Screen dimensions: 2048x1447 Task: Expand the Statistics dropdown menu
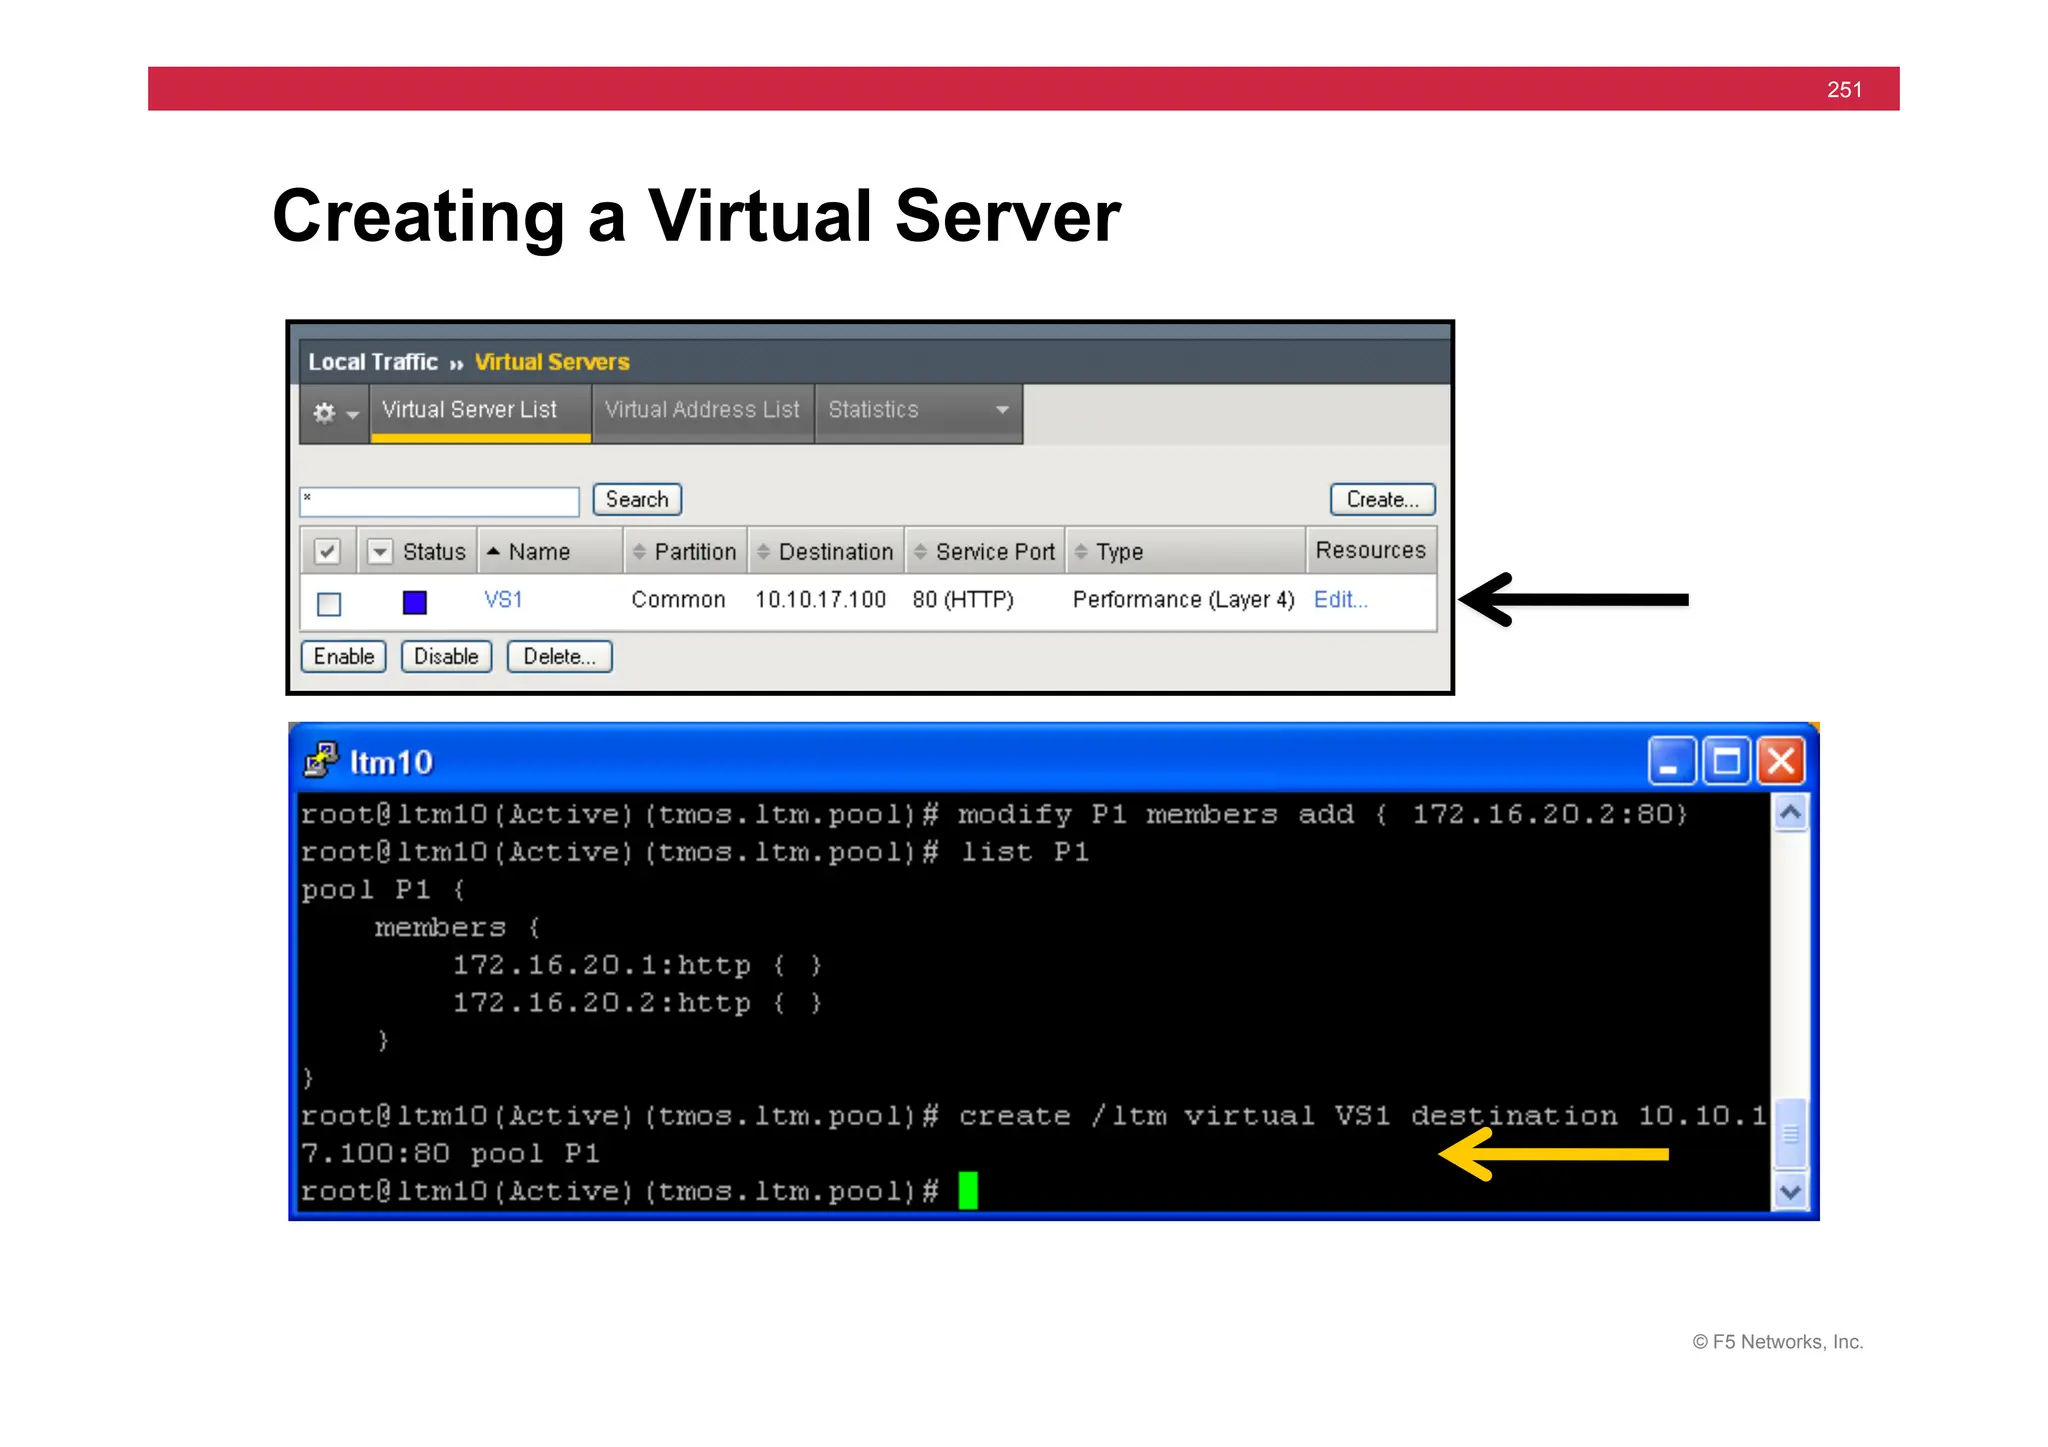1002,410
